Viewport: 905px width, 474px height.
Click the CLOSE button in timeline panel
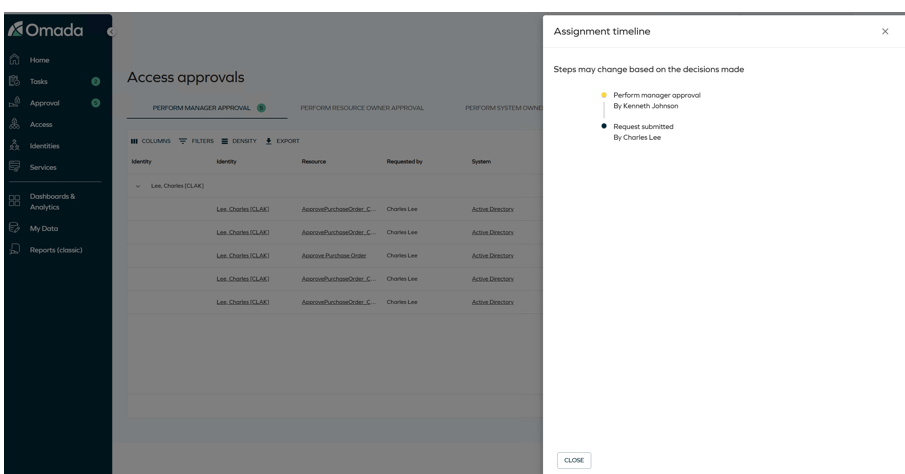(x=574, y=460)
